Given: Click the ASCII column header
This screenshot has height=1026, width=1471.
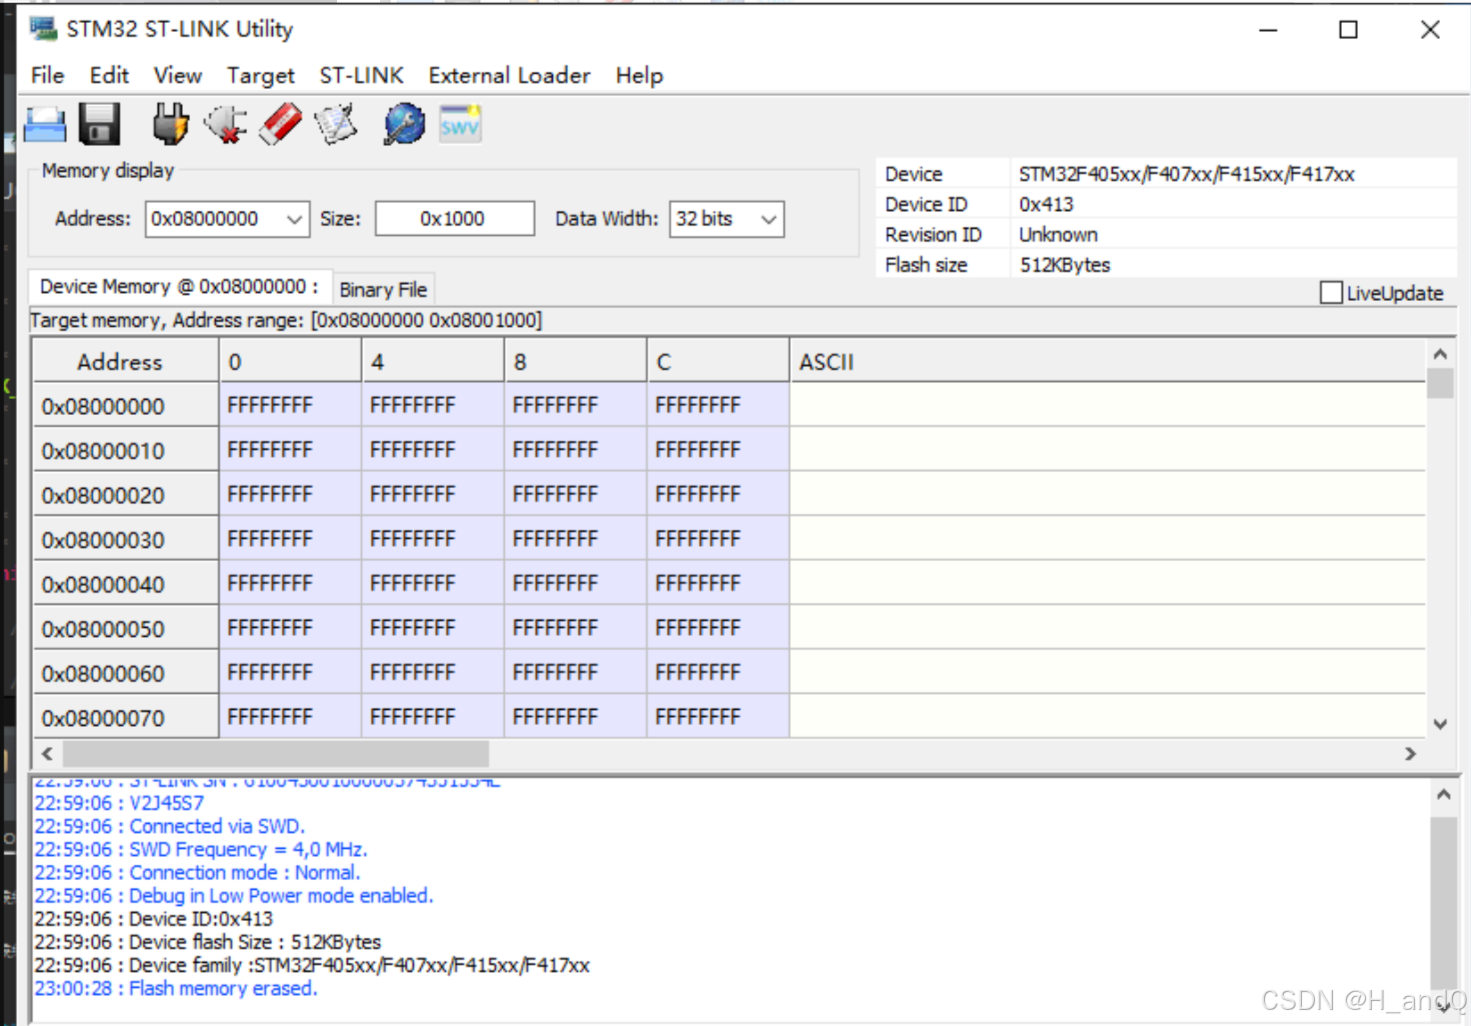Looking at the screenshot, I should [1107, 361].
